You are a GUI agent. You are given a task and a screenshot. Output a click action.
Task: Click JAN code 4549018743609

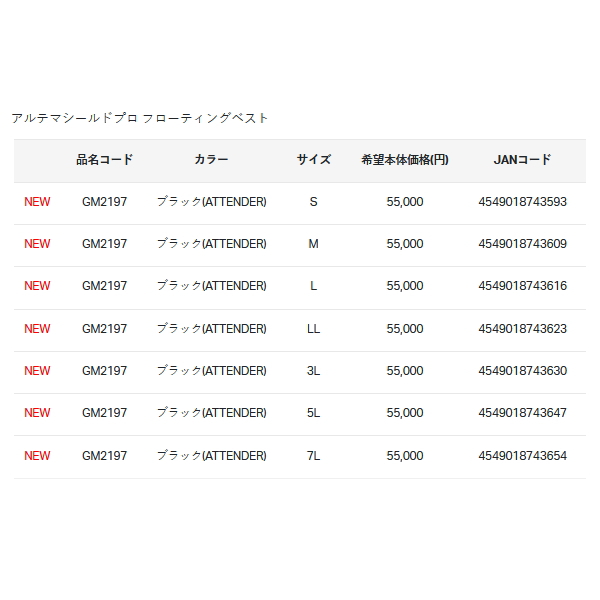tap(522, 244)
